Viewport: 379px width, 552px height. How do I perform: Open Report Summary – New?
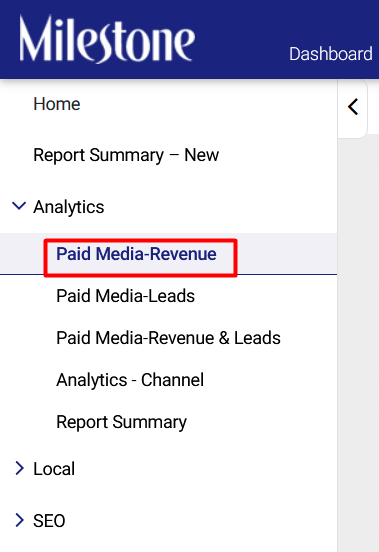click(126, 155)
